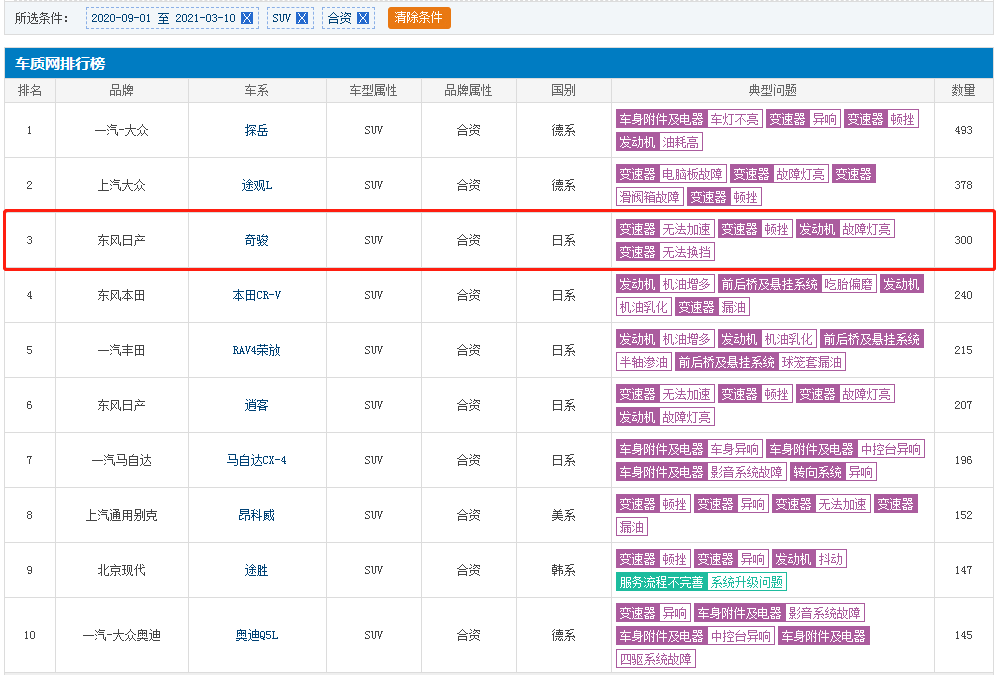Click the green 系统升级问题 tag for 途胜
The height and width of the screenshot is (675, 998).
tap(747, 581)
